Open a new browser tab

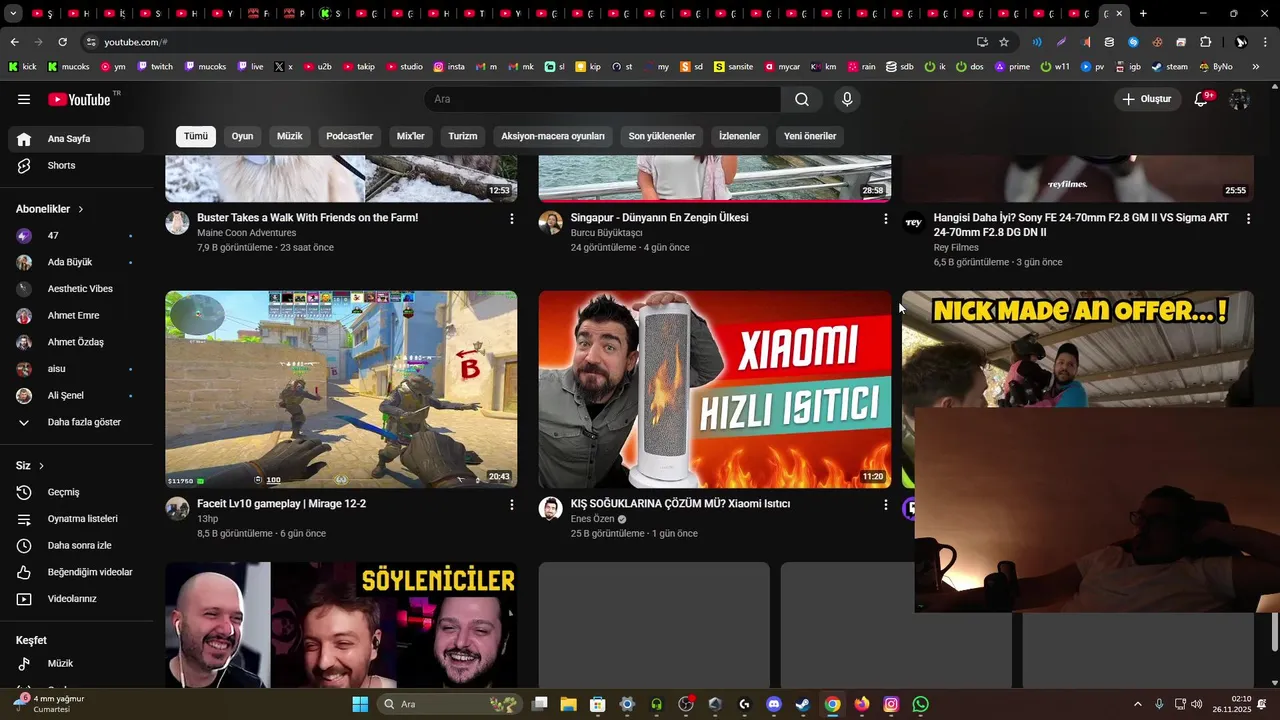(1143, 14)
